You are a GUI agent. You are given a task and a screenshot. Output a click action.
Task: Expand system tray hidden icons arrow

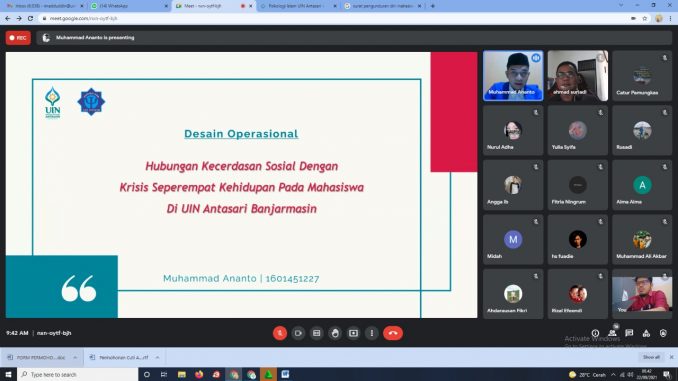(x=613, y=375)
